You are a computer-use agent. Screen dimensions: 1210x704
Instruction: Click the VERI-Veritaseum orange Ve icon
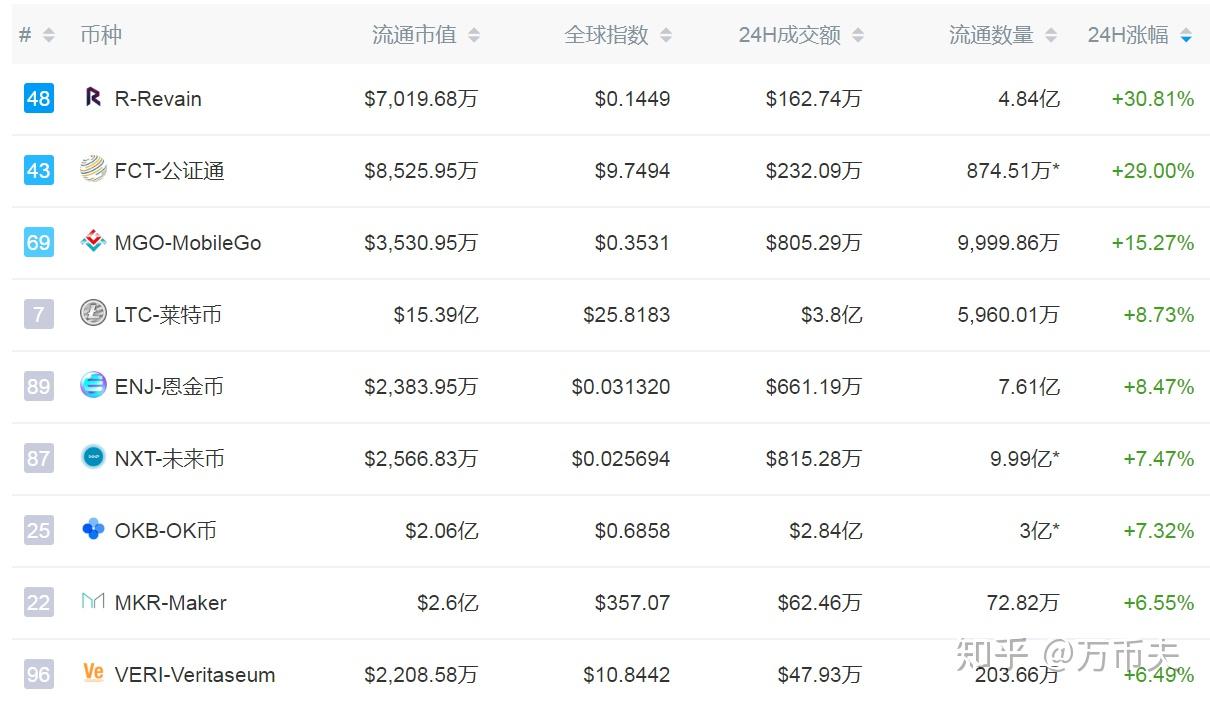(93, 673)
